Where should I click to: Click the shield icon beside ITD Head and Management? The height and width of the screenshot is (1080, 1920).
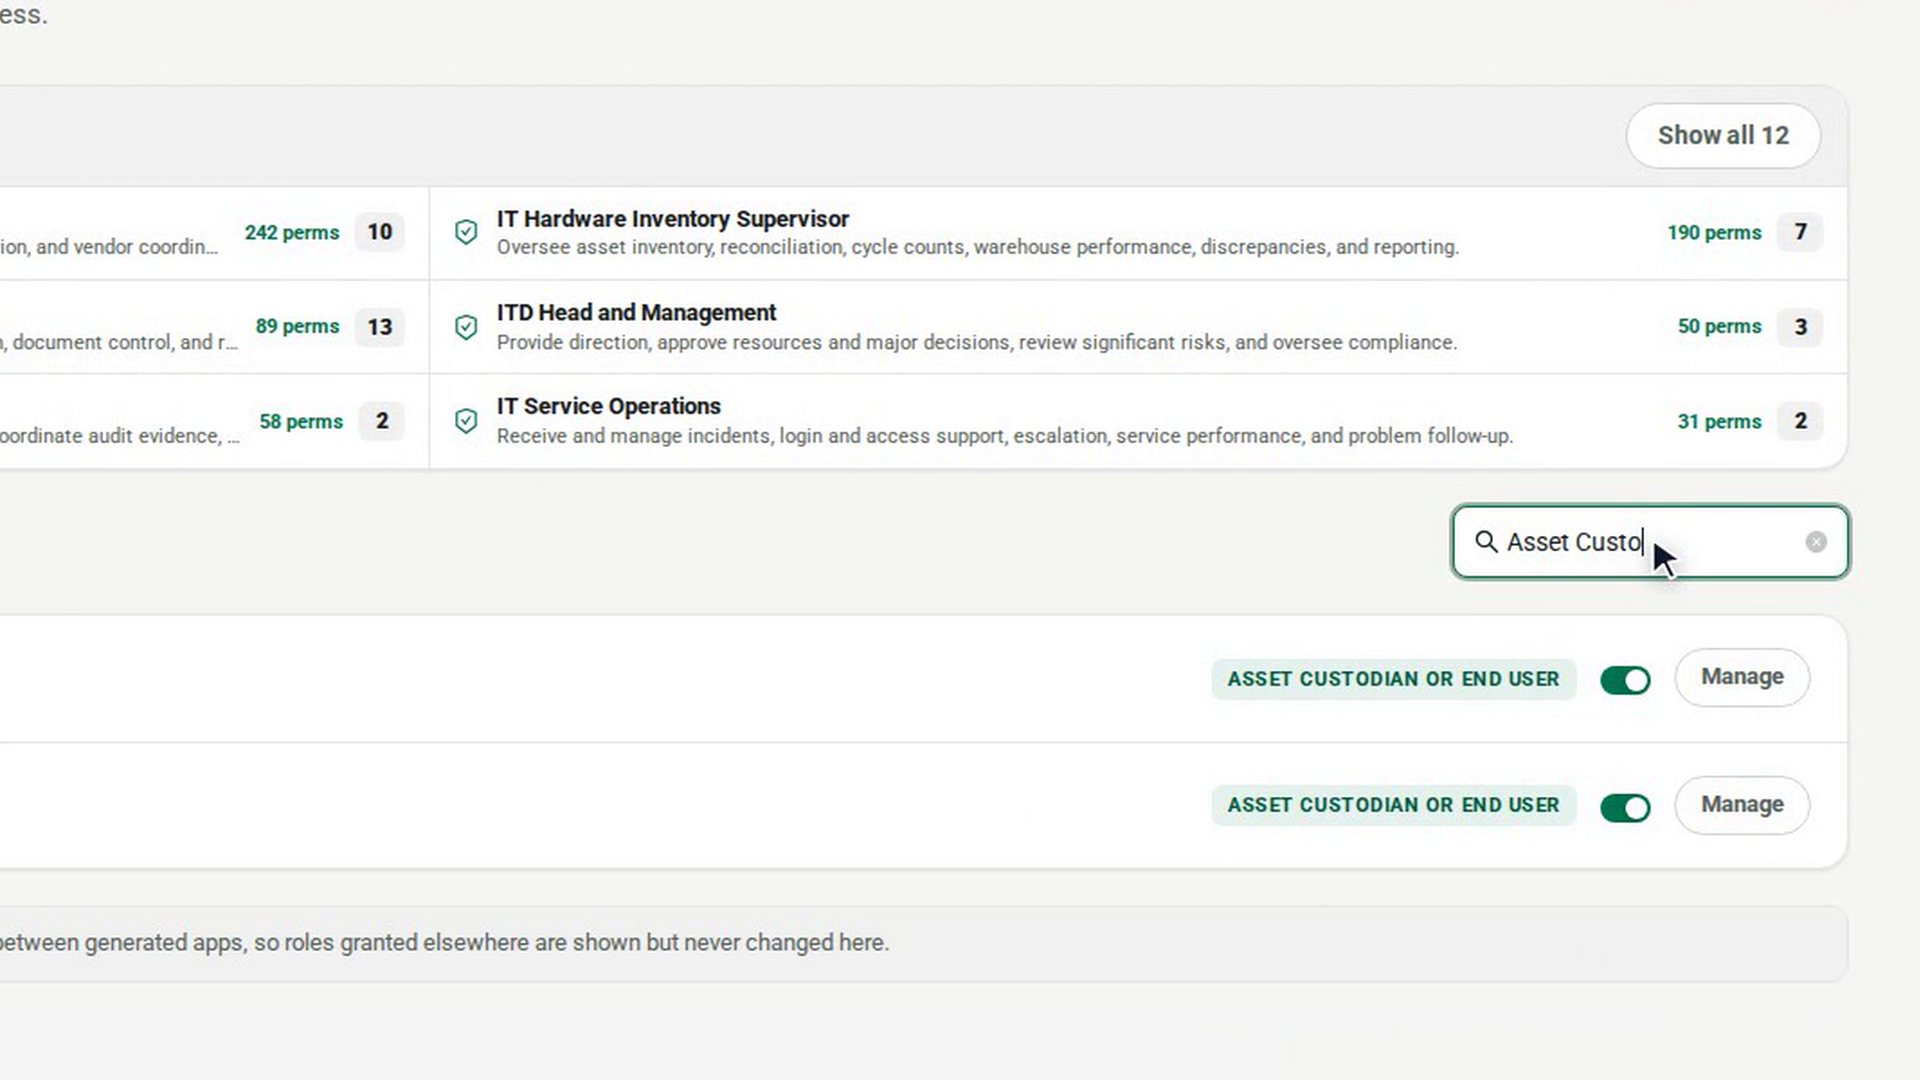(x=466, y=327)
